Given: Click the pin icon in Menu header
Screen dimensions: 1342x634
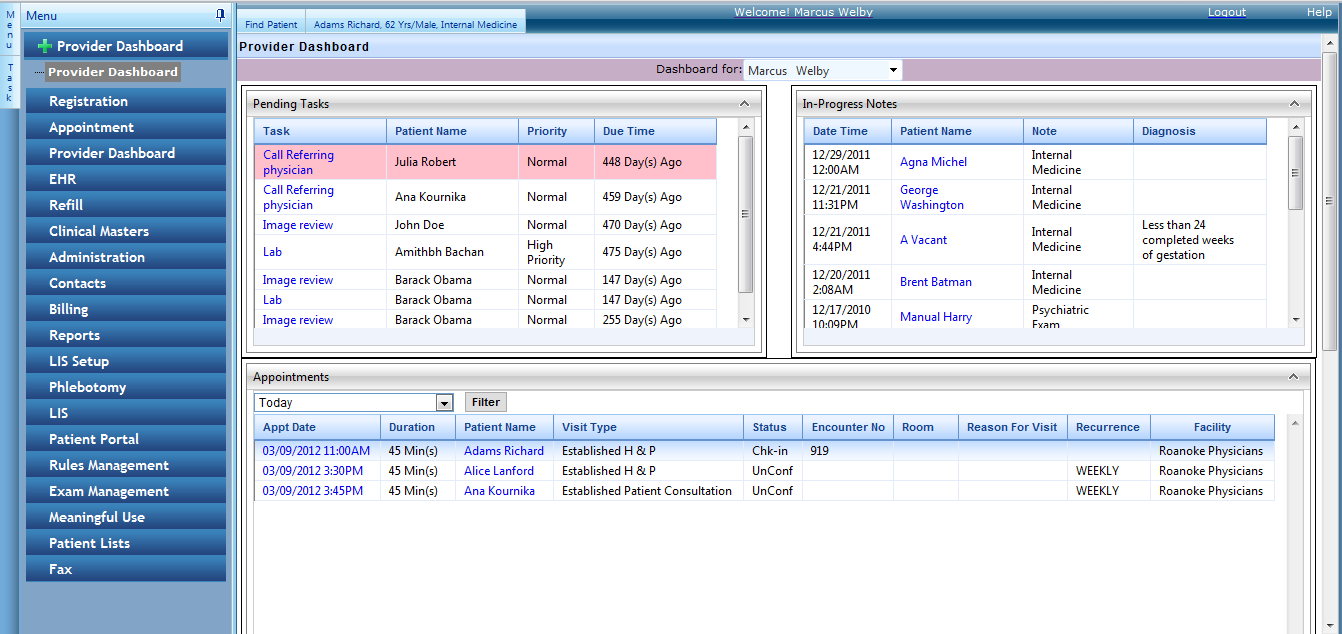Looking at the screenshot, I should 220,15.
